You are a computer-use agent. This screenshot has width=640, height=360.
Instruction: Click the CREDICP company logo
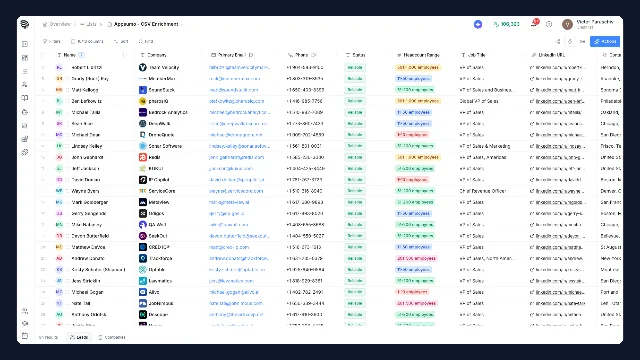142,247
